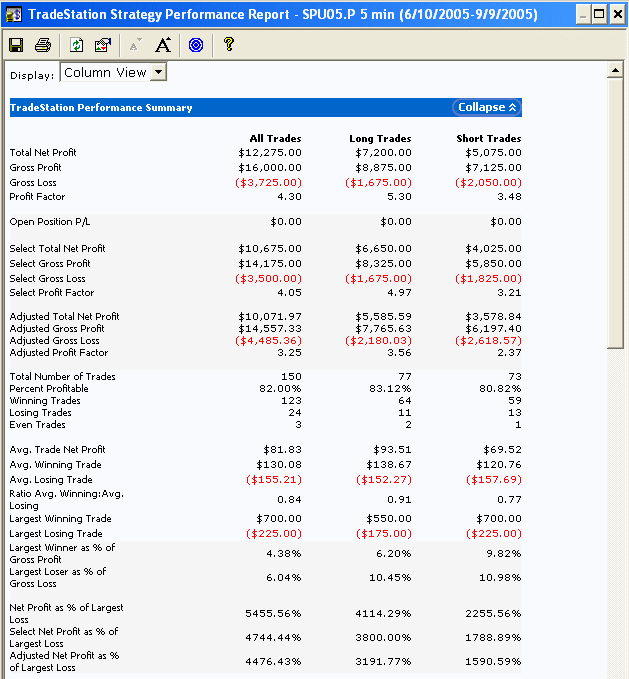Click Select Net Profit as % label
The width and height of the screenshot is (629, 679).
coord(64,638)
